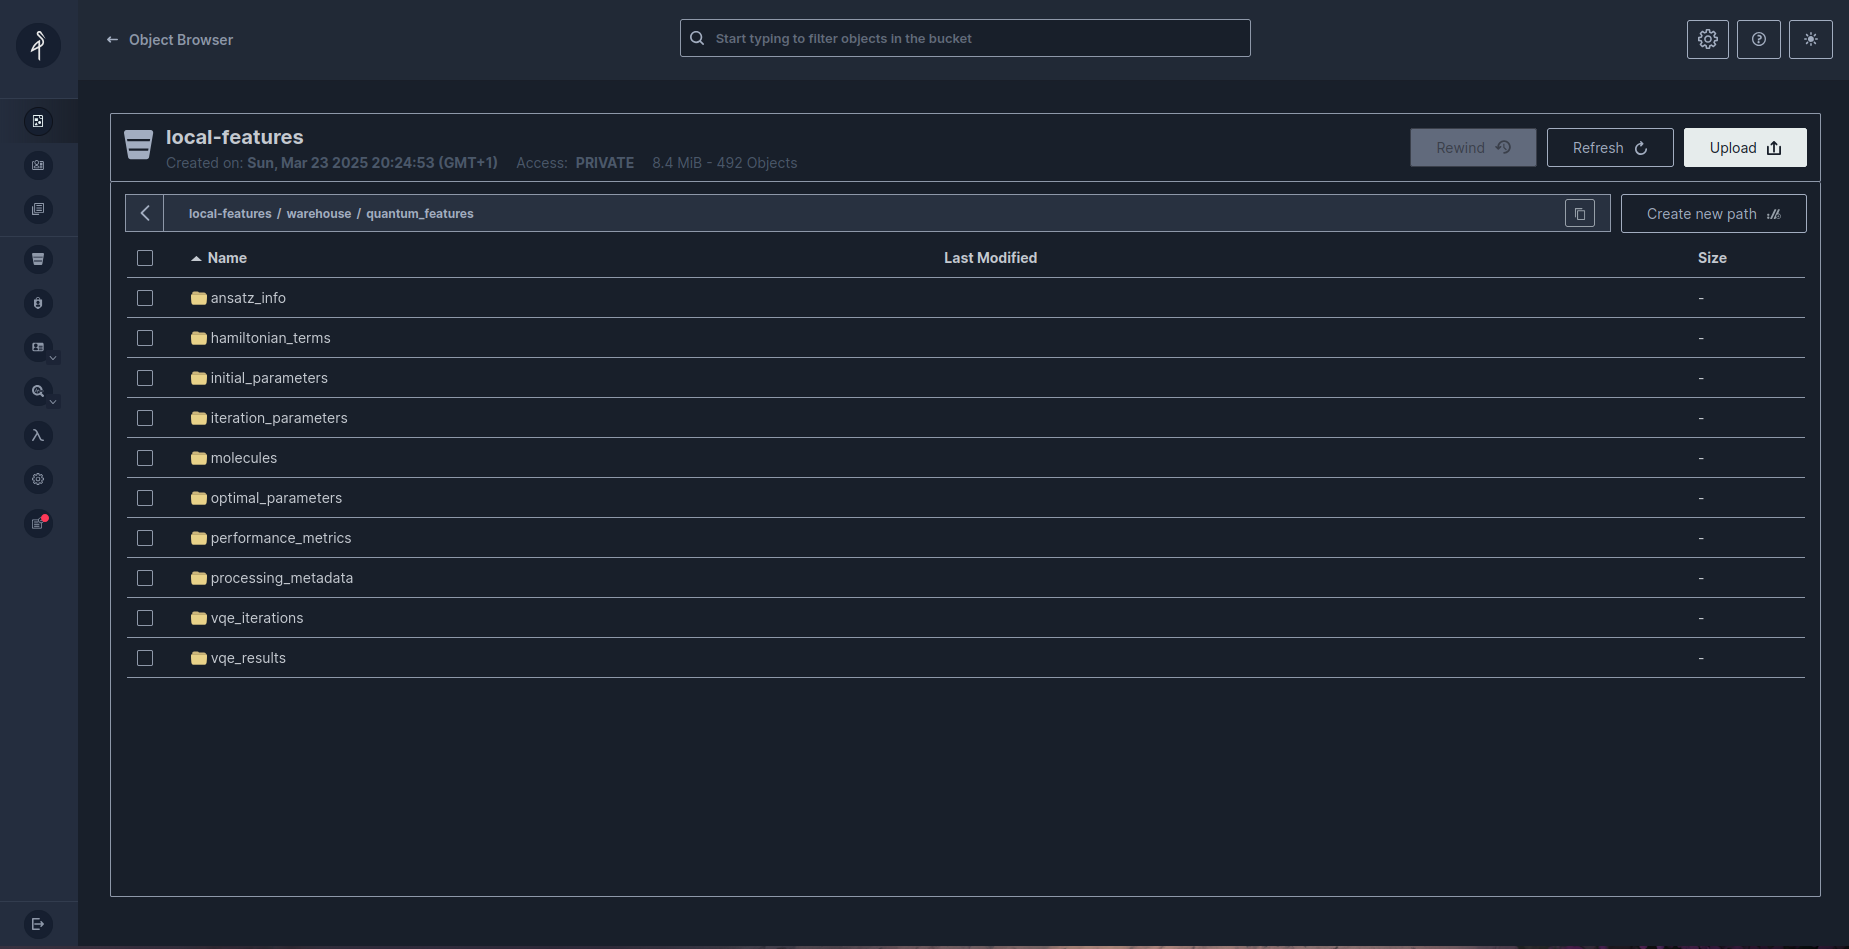Screen dimensions: 1849x949
Task: Check the select-all checkbox in the header row
Action: [145, 257]
